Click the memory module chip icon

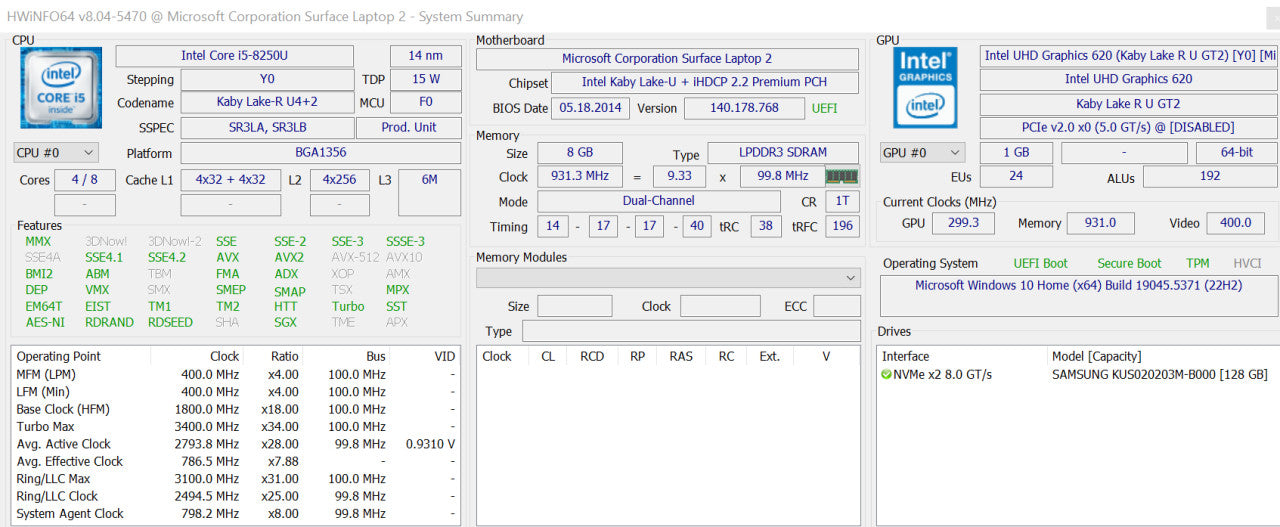tap(842, 176)
